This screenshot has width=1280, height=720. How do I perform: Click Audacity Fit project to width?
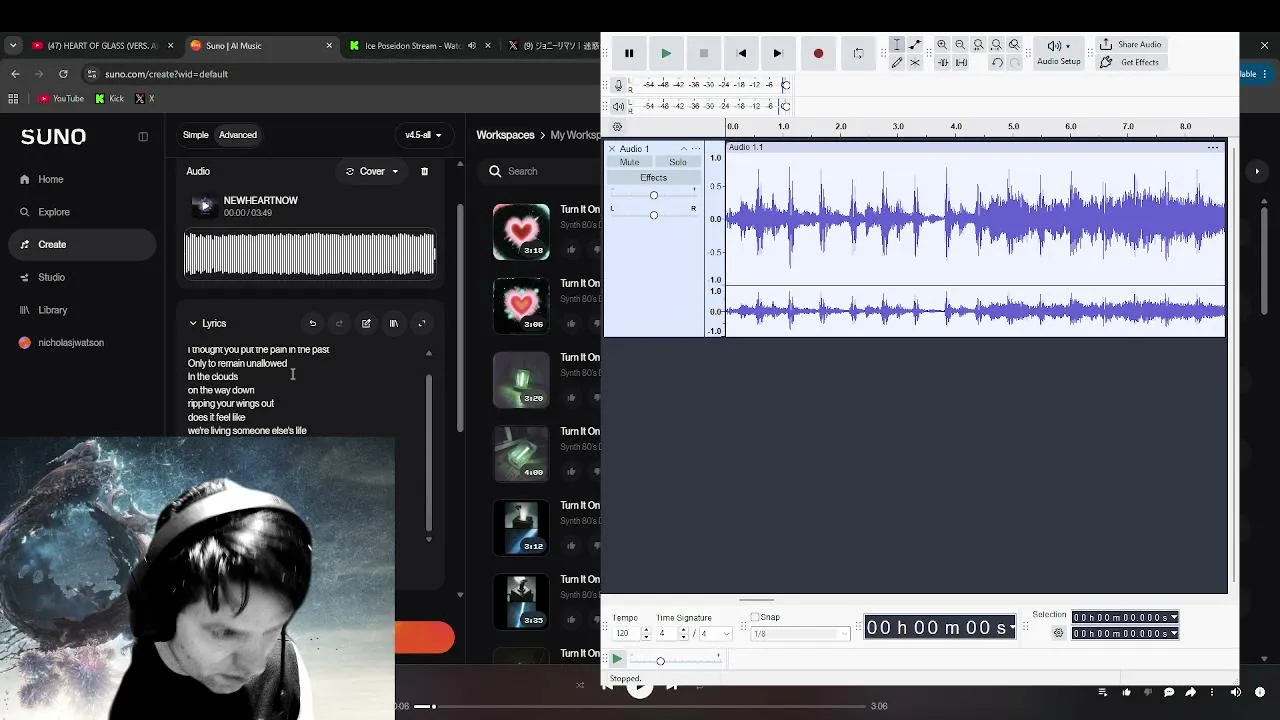click(996, 45)
